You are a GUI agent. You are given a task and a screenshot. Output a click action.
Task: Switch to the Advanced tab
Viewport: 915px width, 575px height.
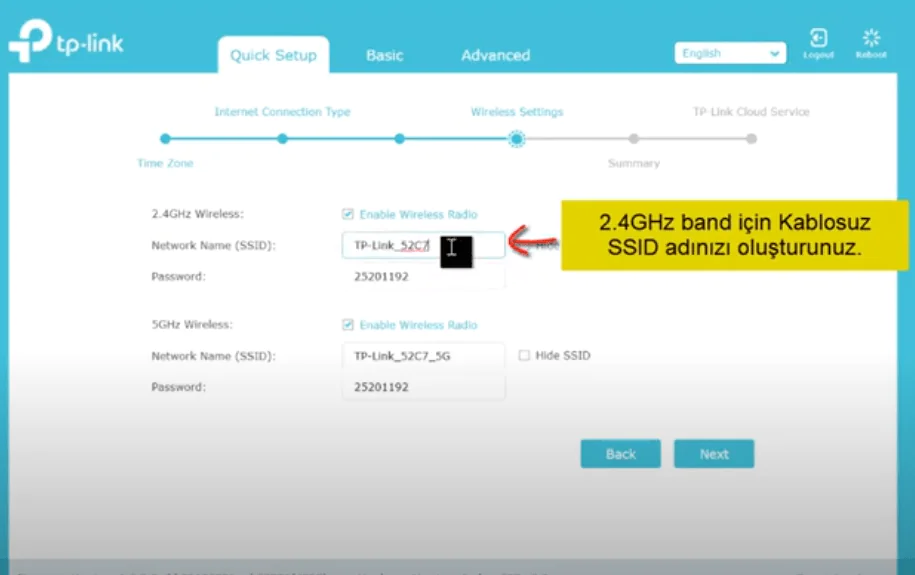coord(495,55)
